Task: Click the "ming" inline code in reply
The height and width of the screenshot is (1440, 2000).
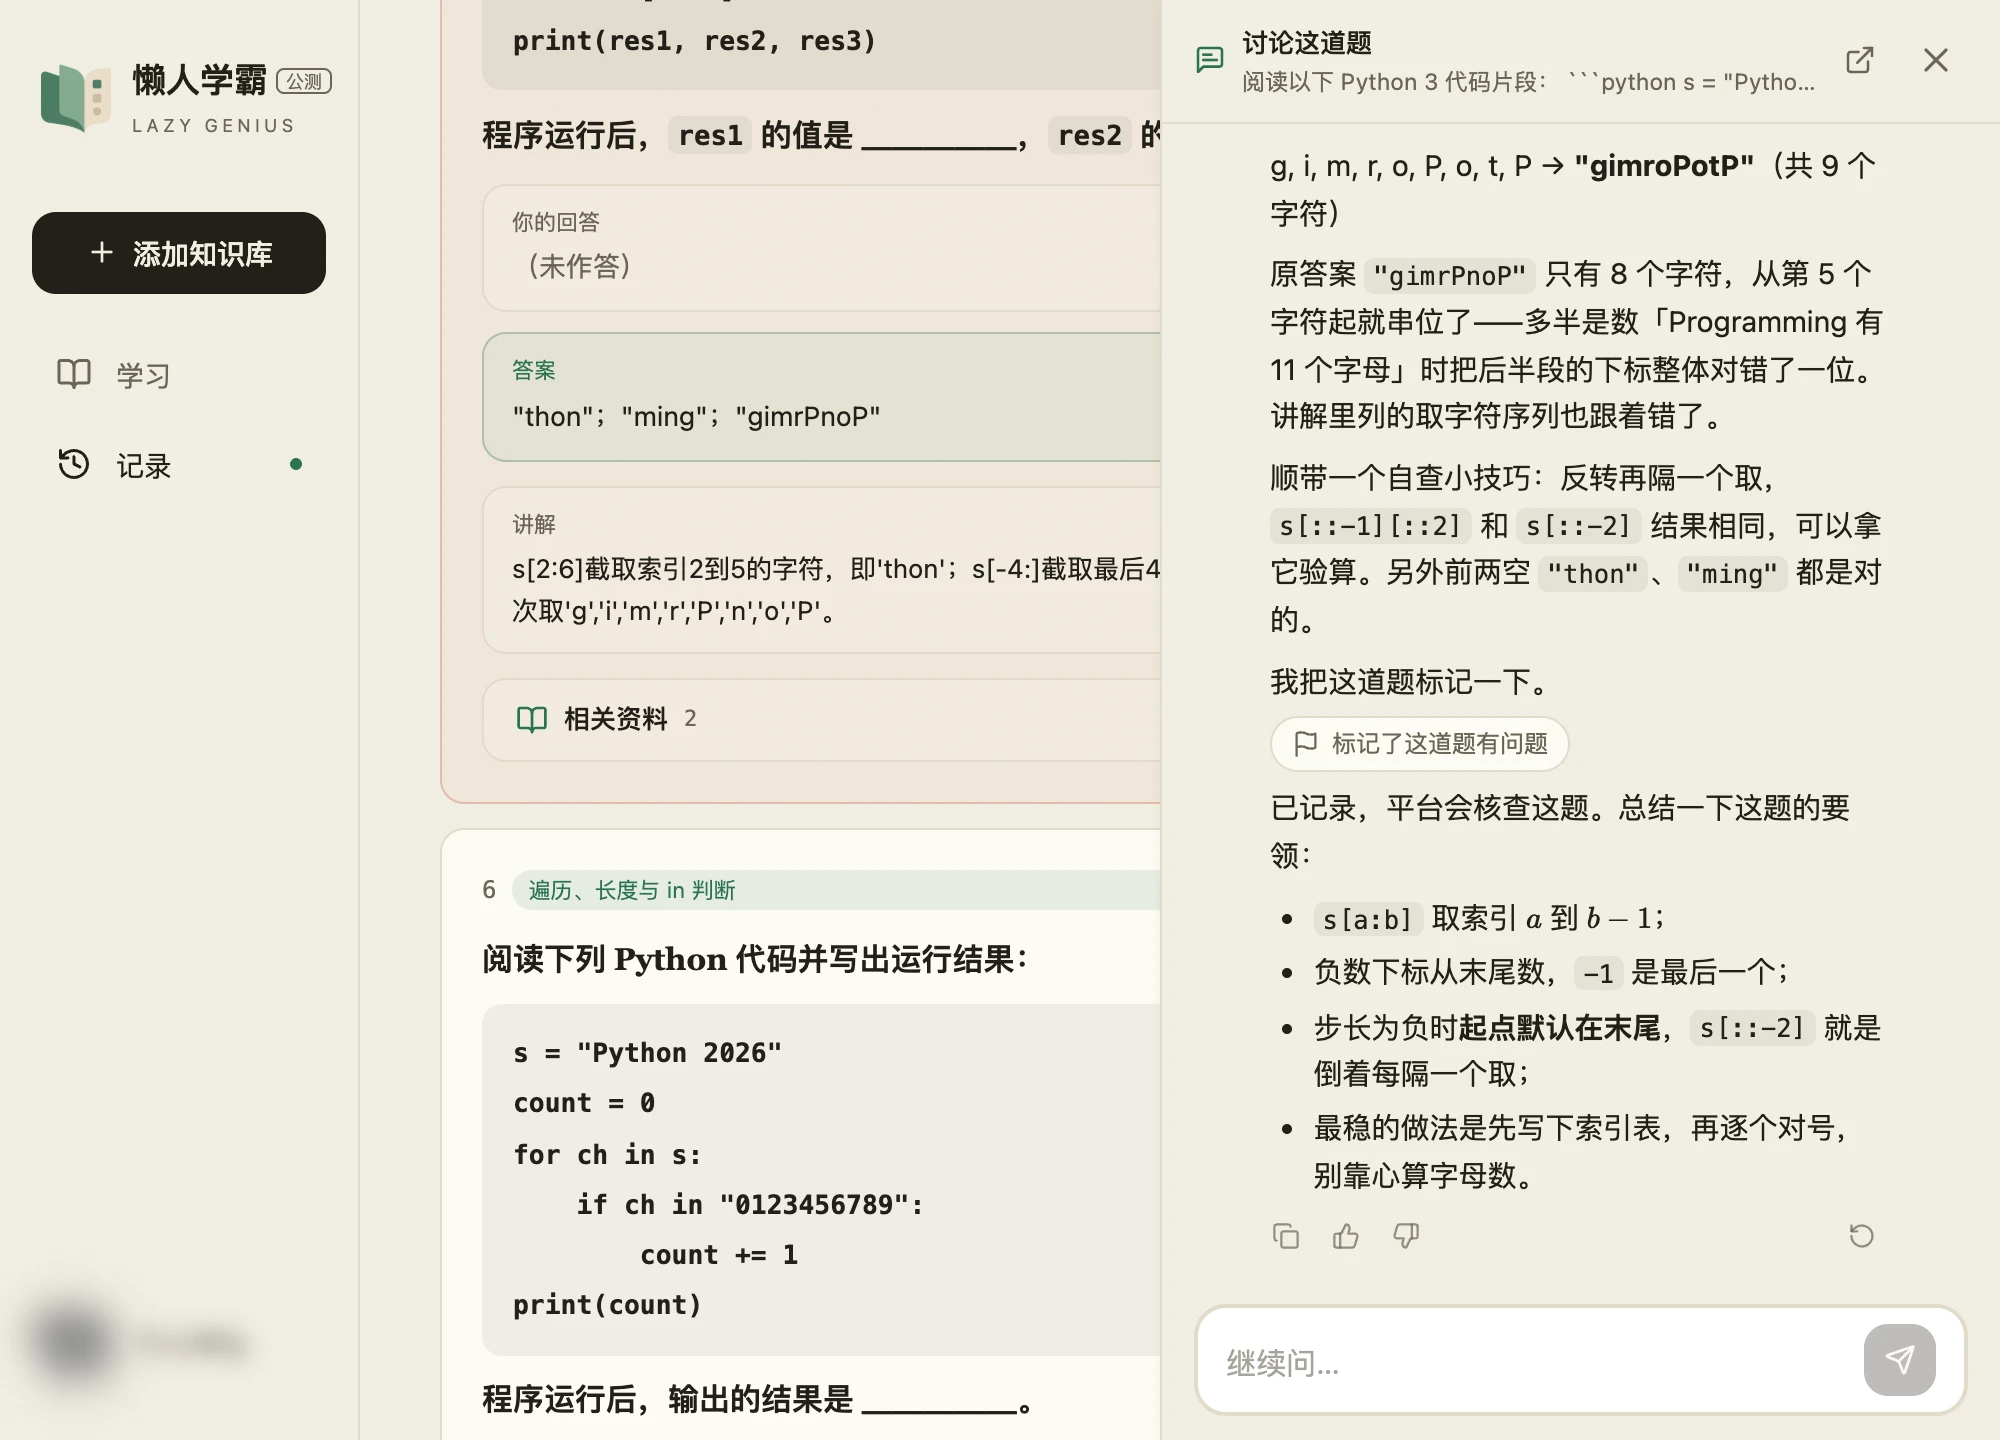Action: click(1732, 574)
